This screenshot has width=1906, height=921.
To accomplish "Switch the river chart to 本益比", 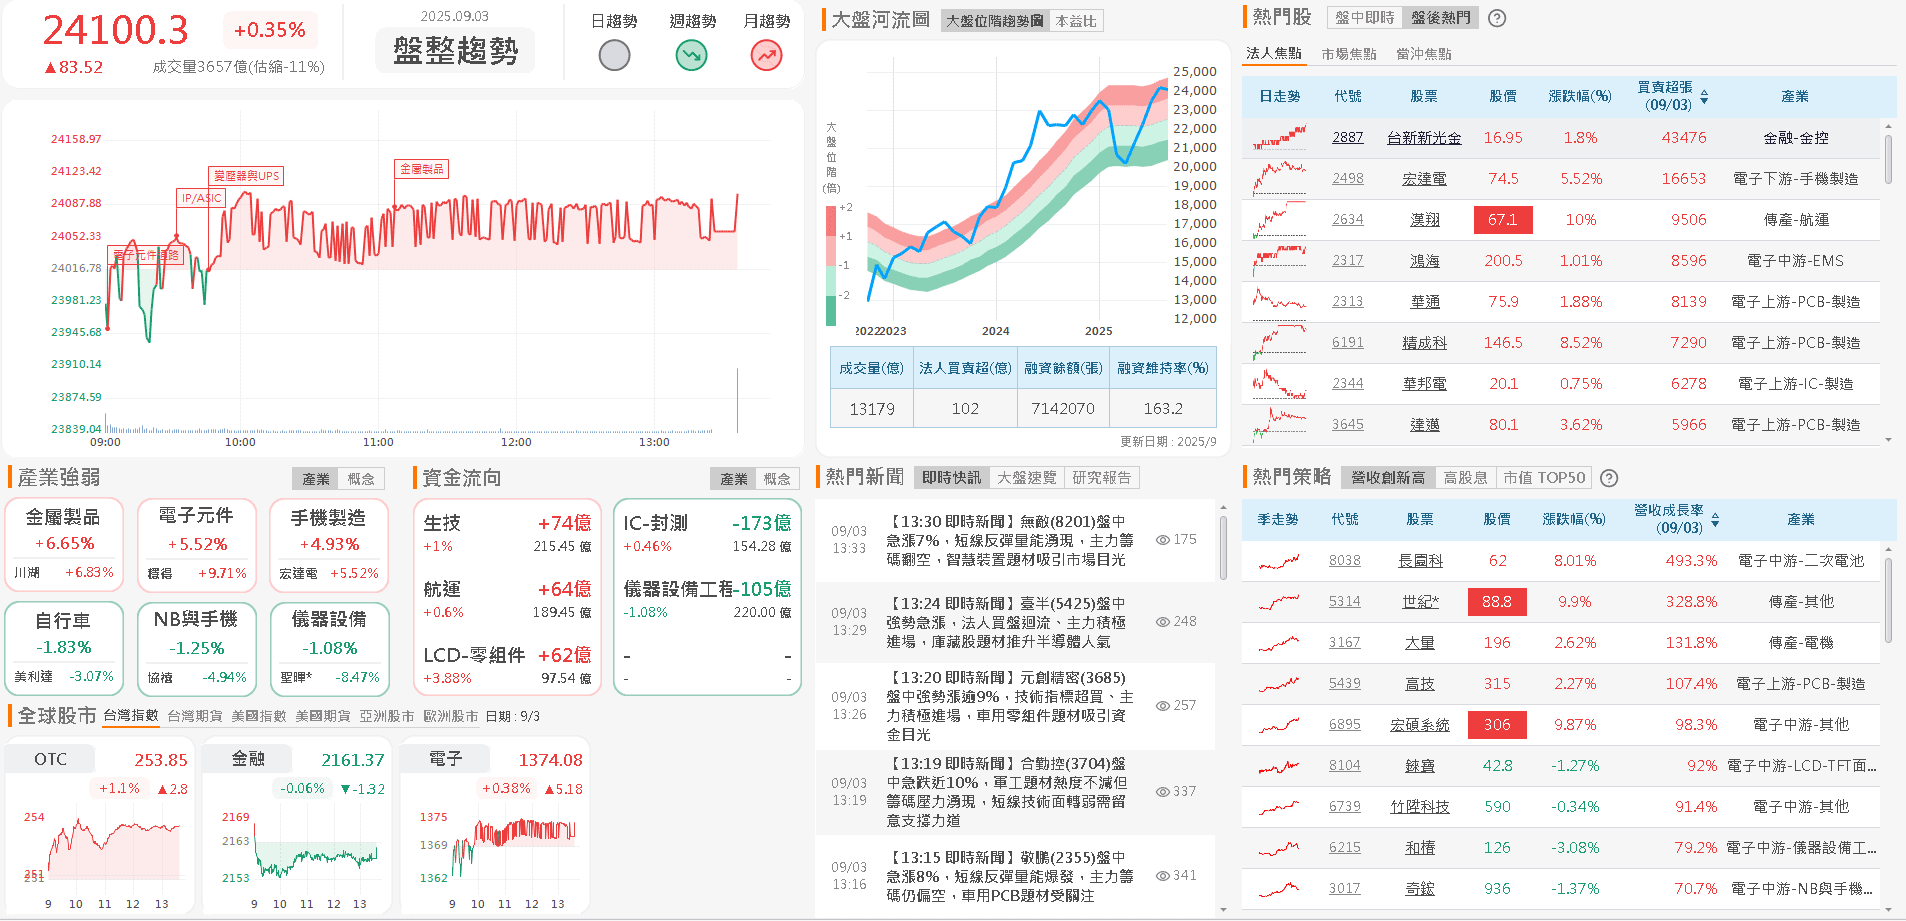I will point(1076,21).
